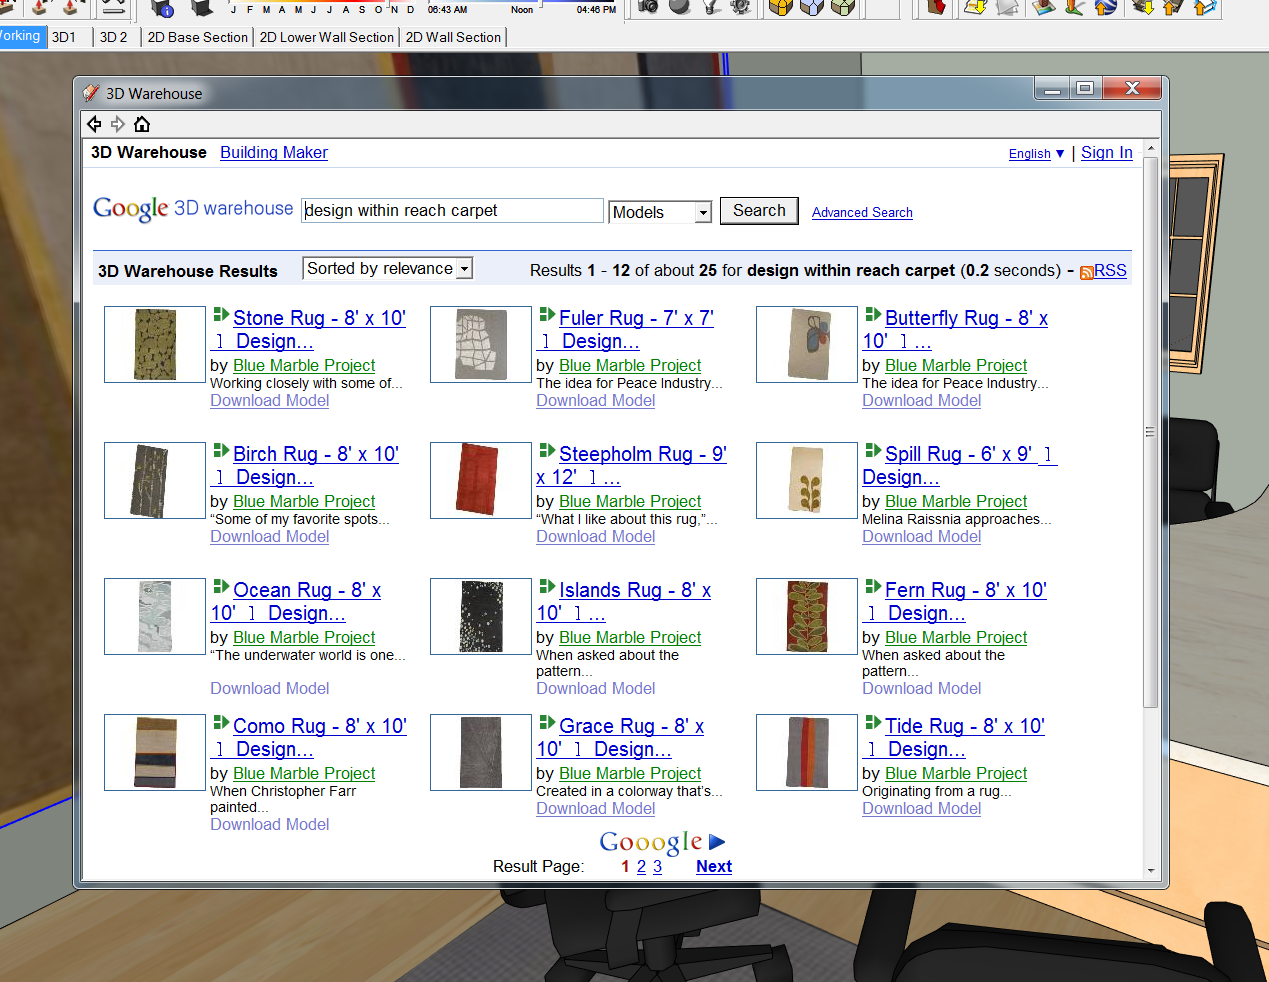Open the Islands Rug black thumbnail

pyautogui.click(x=480, y=617)
